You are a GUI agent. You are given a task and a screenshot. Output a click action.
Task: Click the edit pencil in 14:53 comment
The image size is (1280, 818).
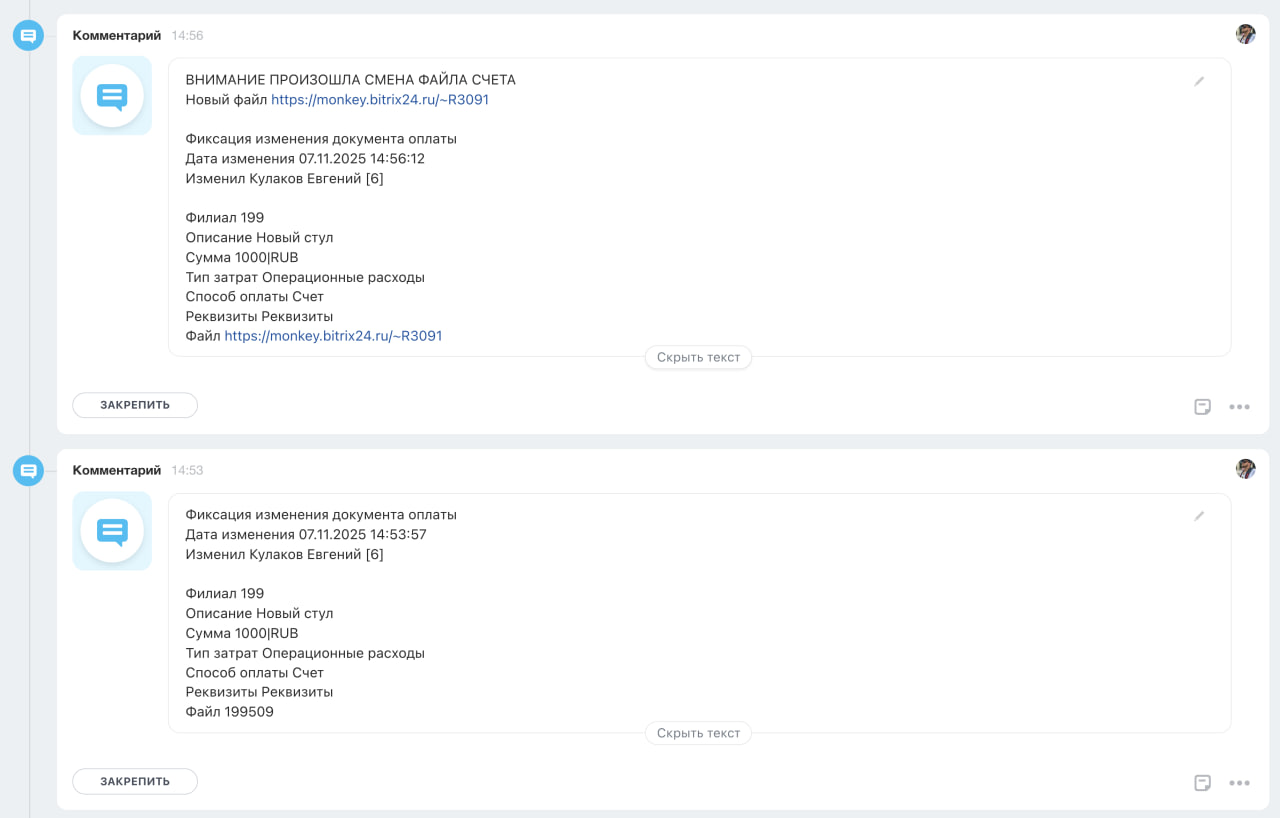pos(1199,516)
